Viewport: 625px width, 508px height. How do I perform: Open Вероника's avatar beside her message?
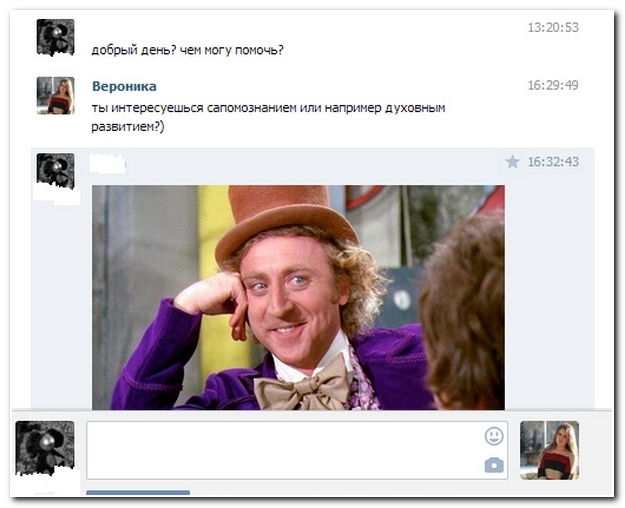[x=55, y=96]
